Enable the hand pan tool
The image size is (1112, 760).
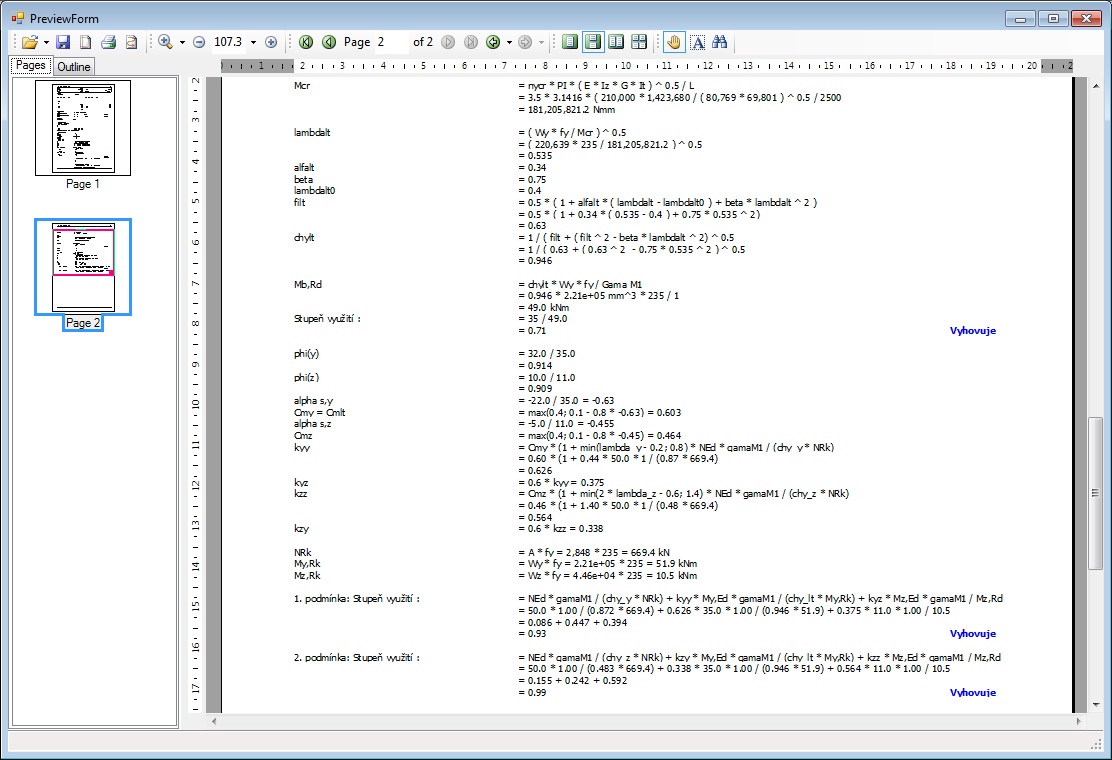[674, 42]
